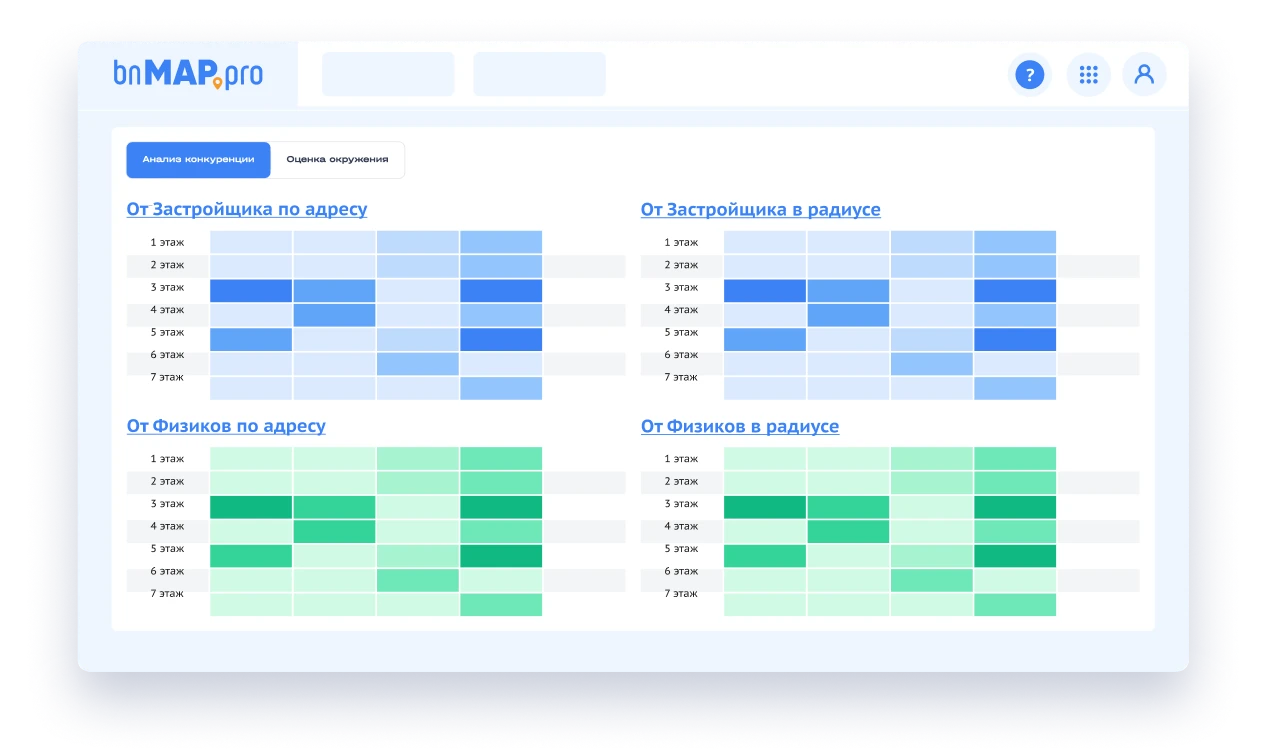Select the 4 этаж second cell in От Застройщика в радиусе
Screen dimensions: 1268x756
848,315
